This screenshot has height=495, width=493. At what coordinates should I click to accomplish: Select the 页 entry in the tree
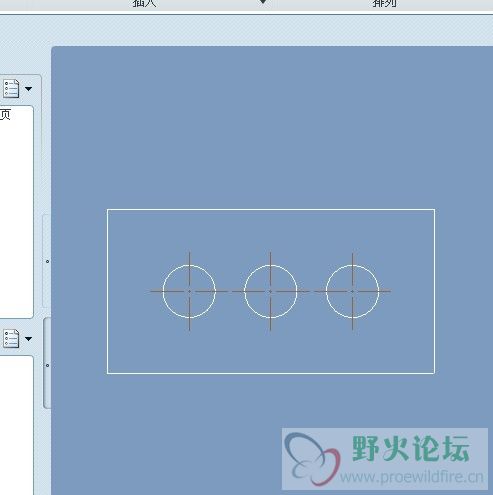click(x=5, y=114)
